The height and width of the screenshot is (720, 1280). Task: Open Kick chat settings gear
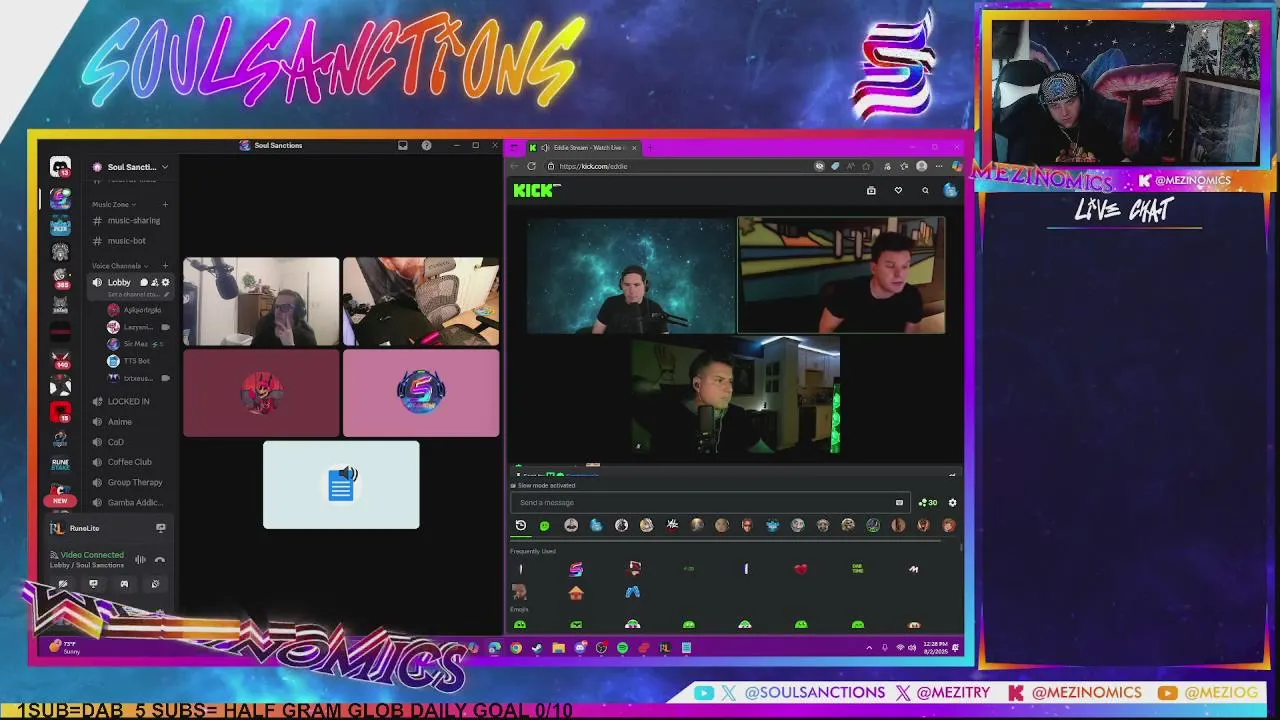pos(952,503)
